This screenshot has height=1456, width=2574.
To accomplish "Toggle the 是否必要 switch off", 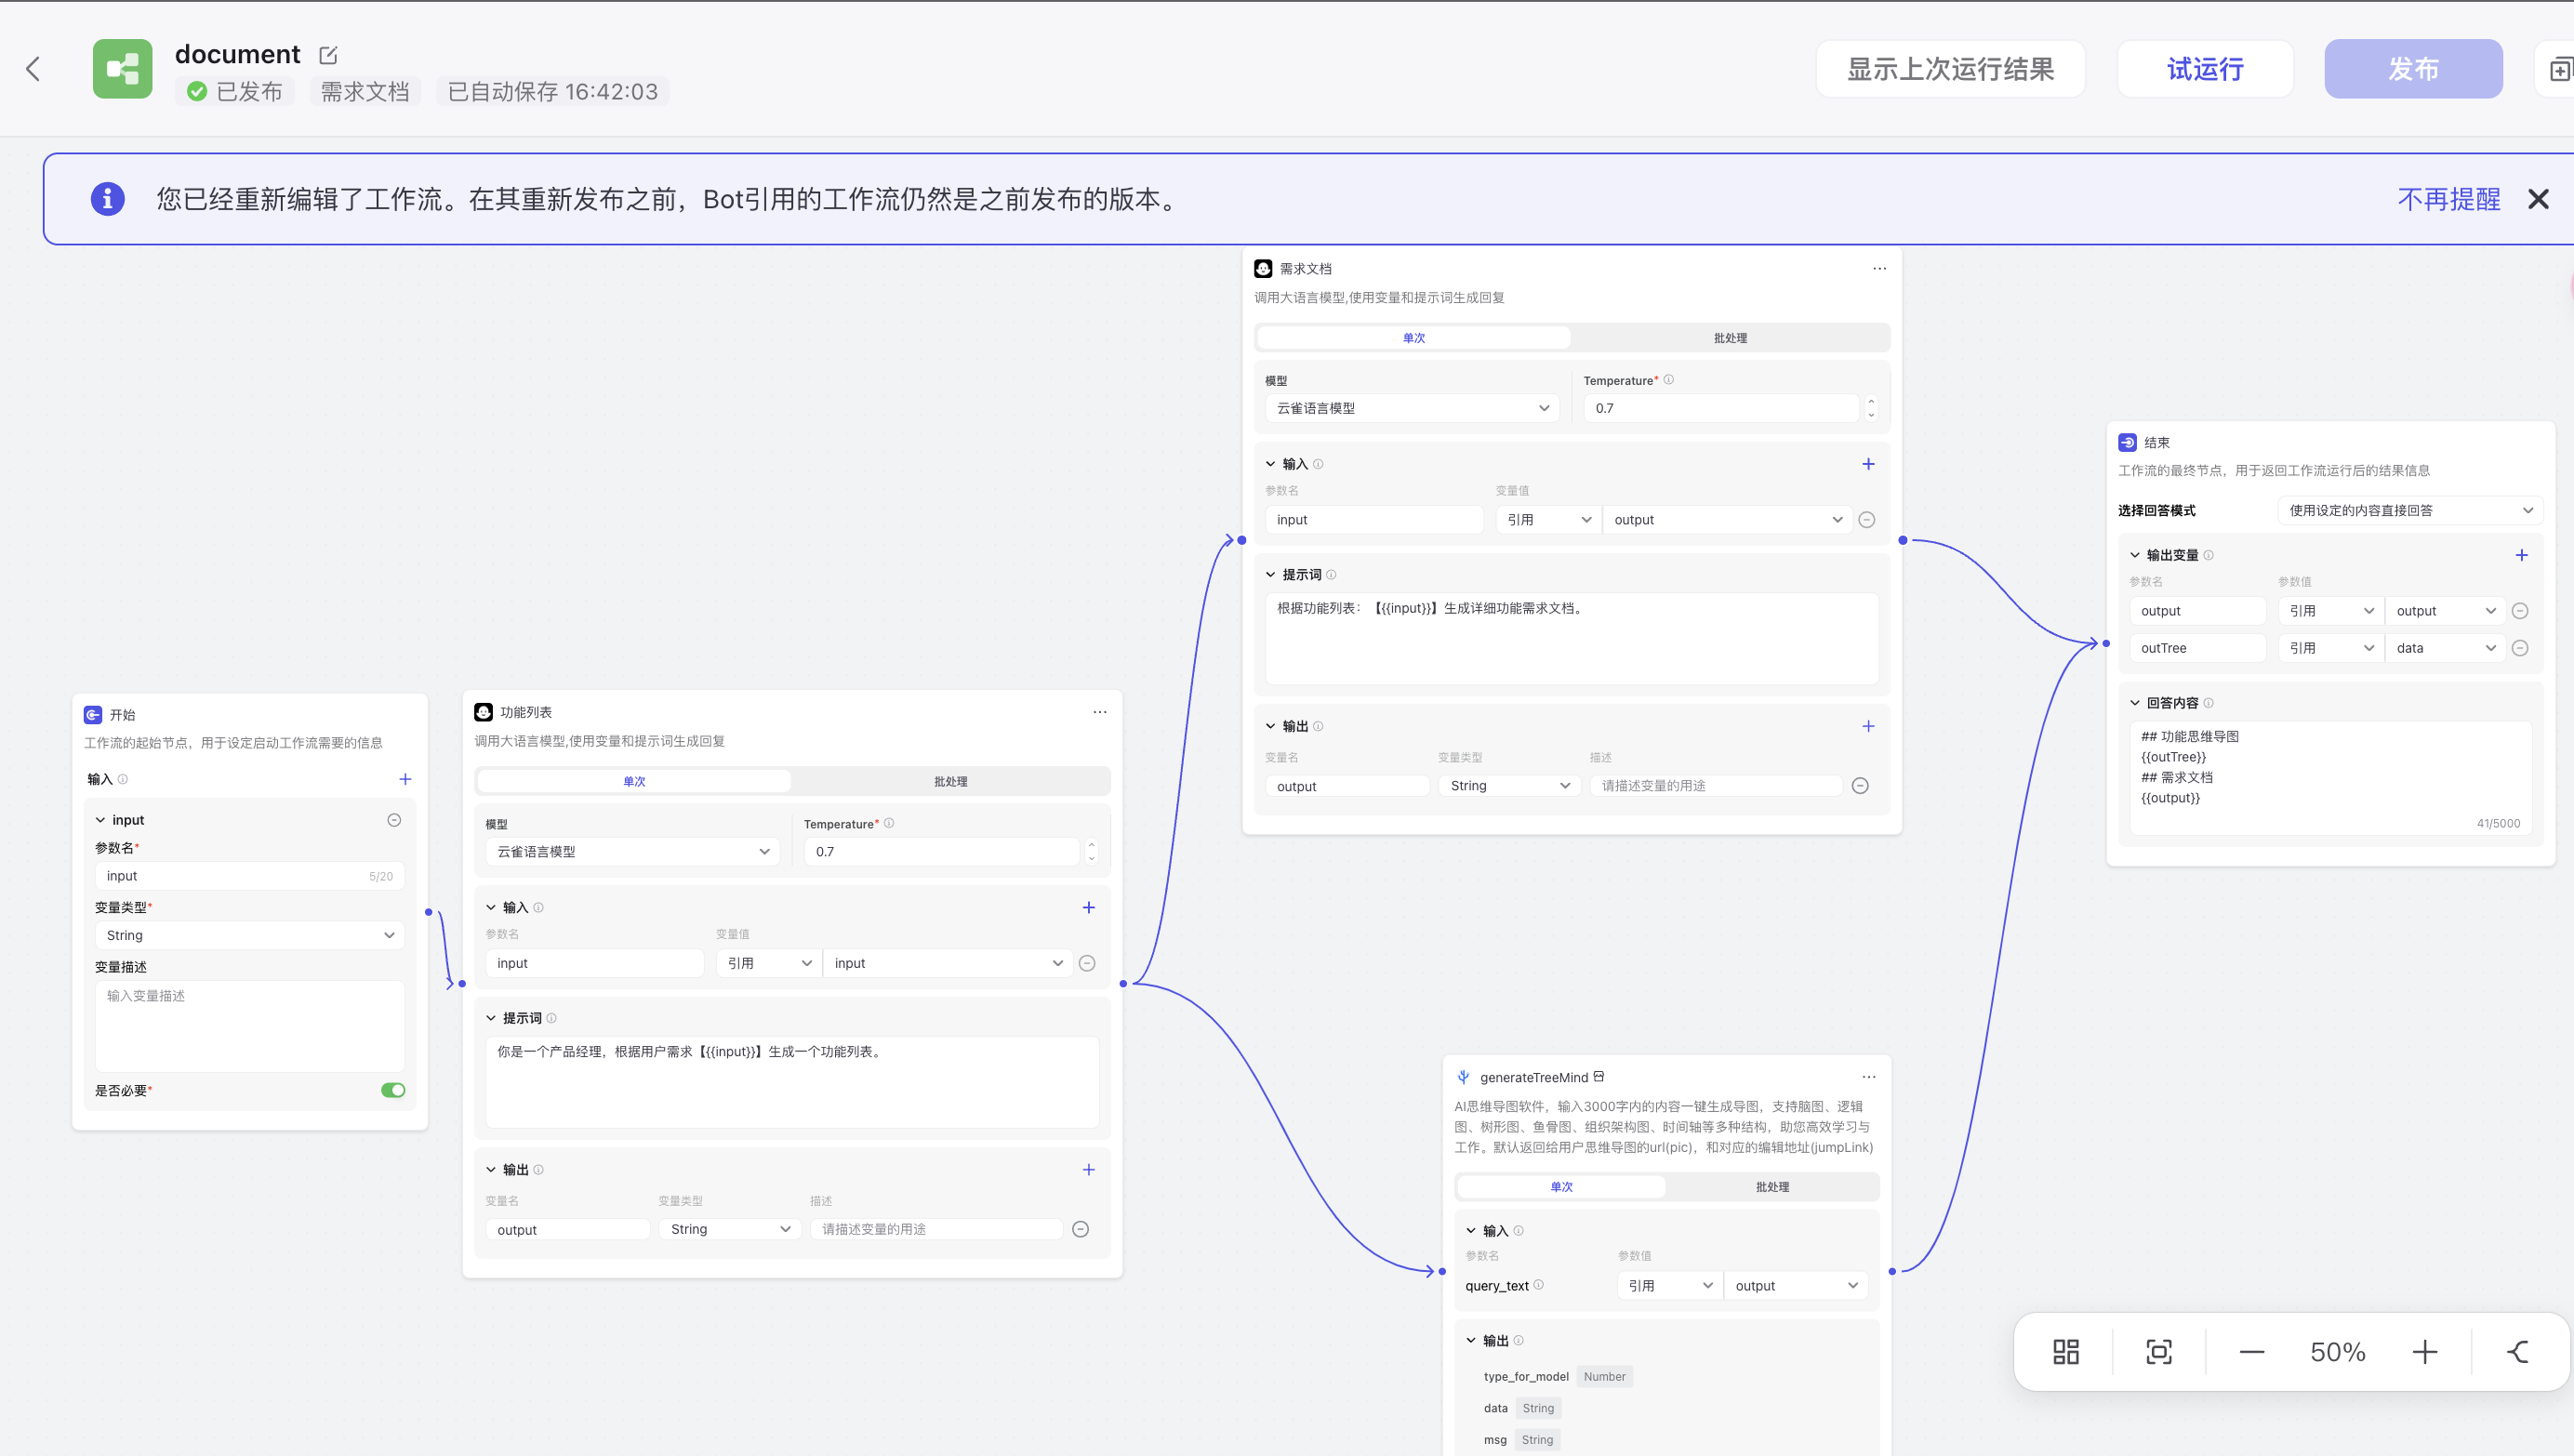I will [393, 1090].
